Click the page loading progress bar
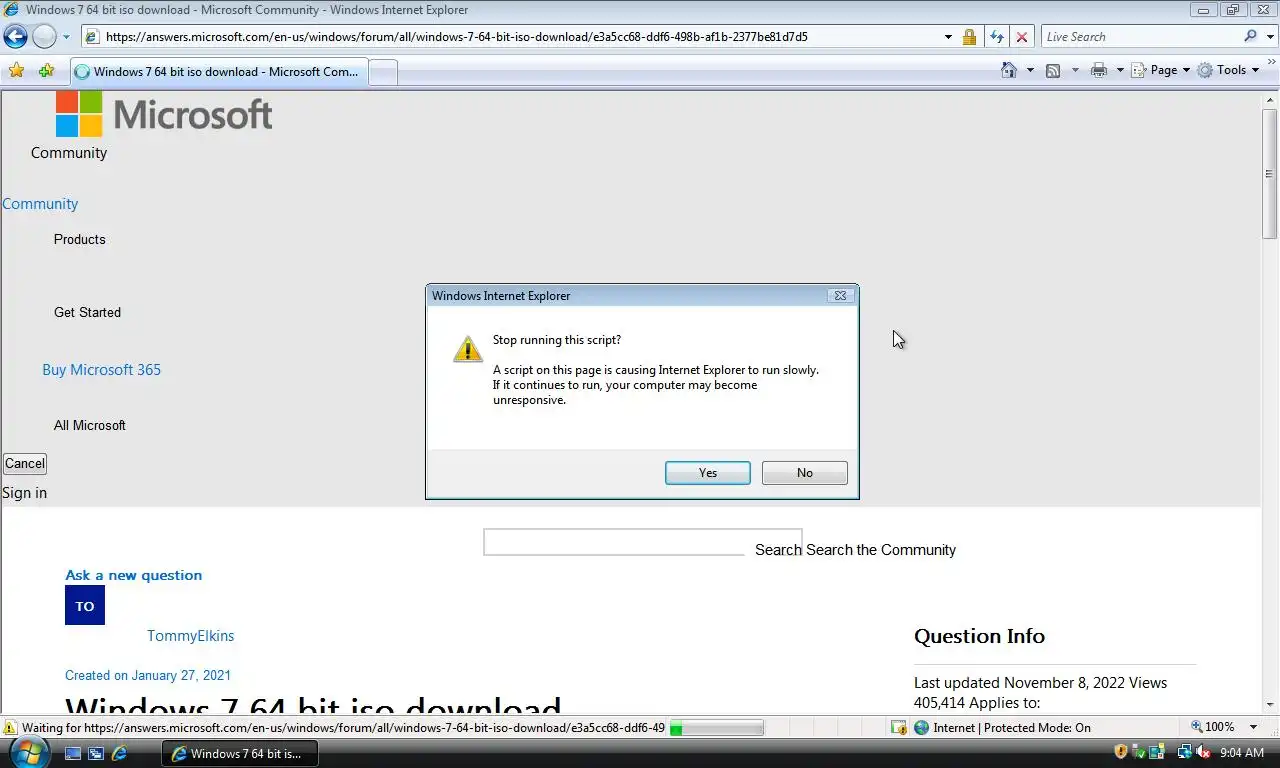The image size is (1280, 768). point(716,728)
